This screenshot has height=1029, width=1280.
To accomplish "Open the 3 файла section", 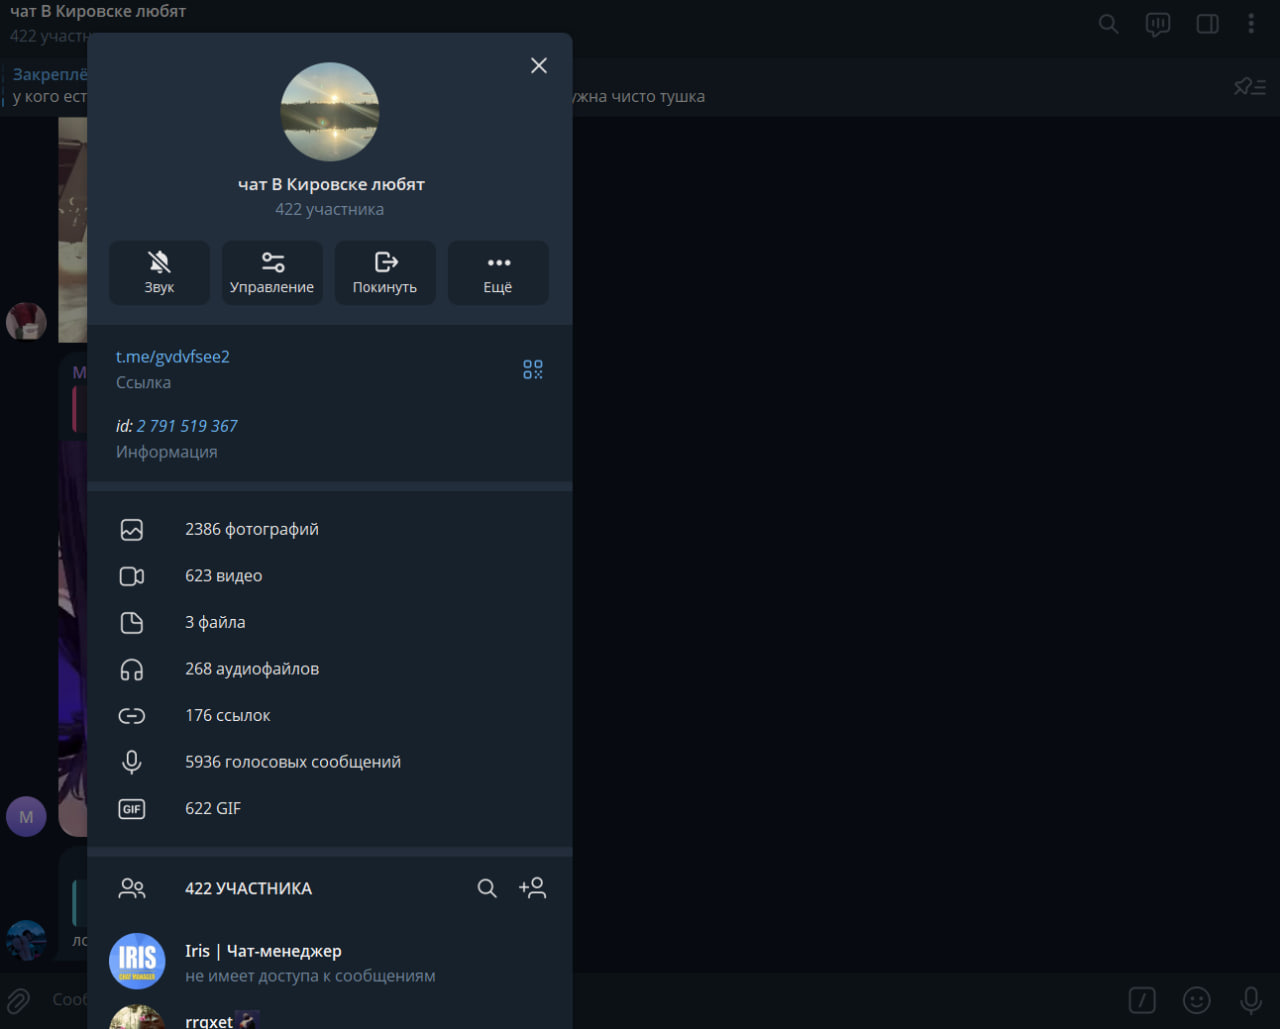I will tap(330, 622).
